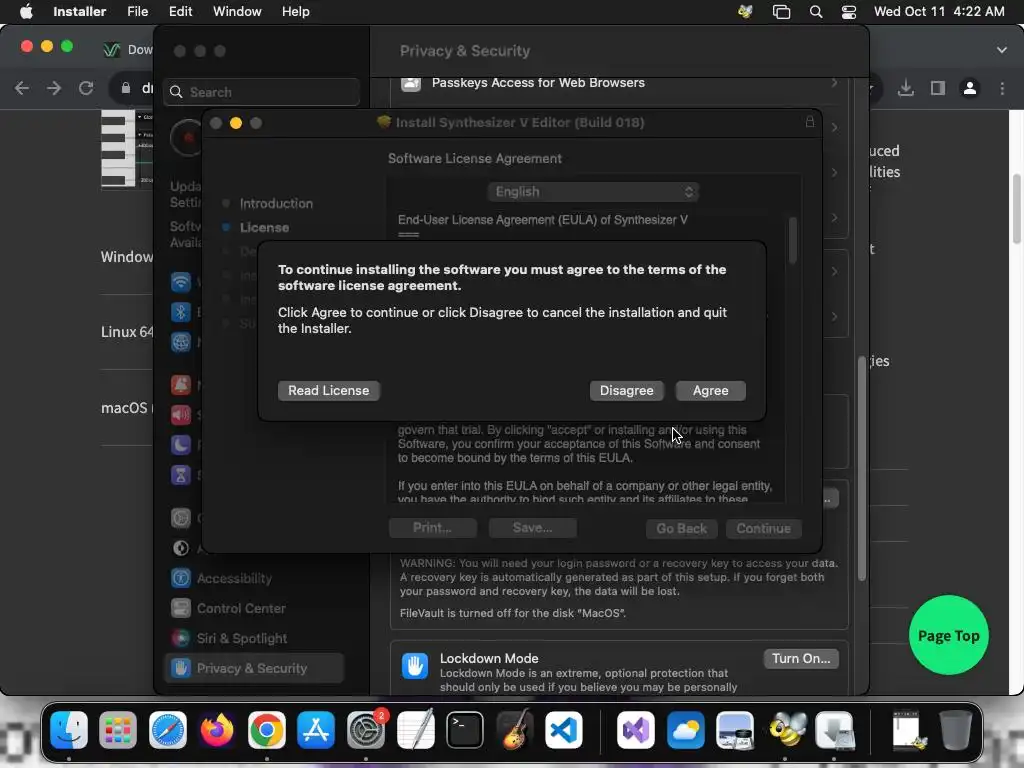Screen dimensions: 1024x768
Task: Click the date and time in menu bar
Action: coord(938,12)
